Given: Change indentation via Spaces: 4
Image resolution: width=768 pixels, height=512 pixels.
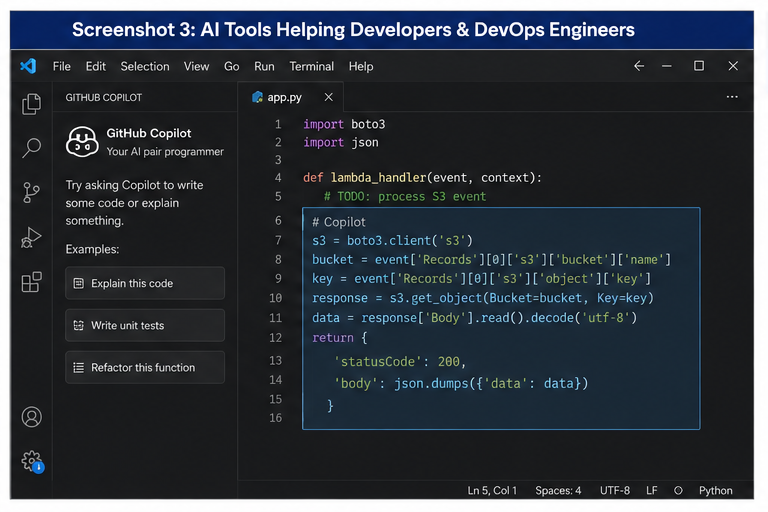Looking at the screenshot, I should (558, 490).
